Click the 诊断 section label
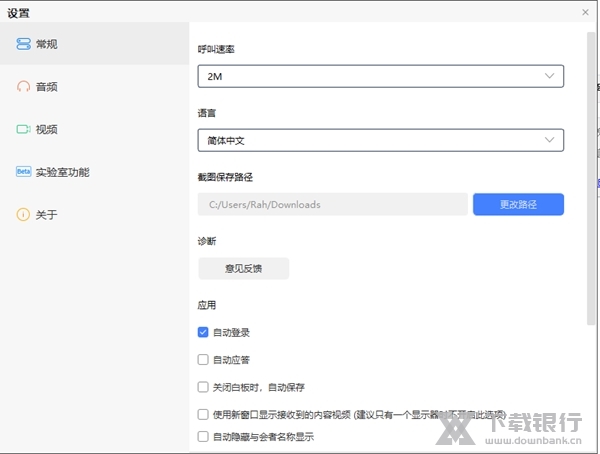Image resolution: width=600 pixels, height=454 pixels. 207,241
